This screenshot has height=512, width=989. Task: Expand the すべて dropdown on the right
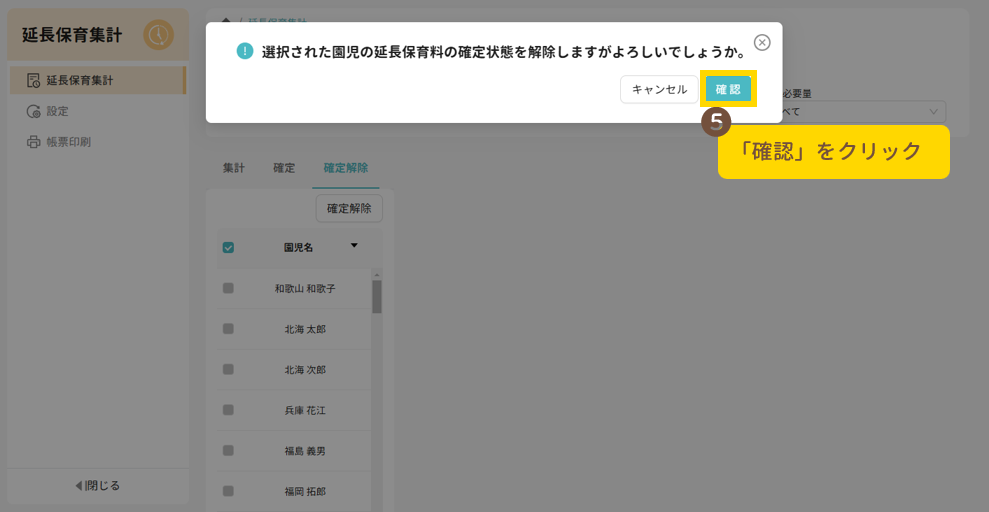(x=933, y=111)
